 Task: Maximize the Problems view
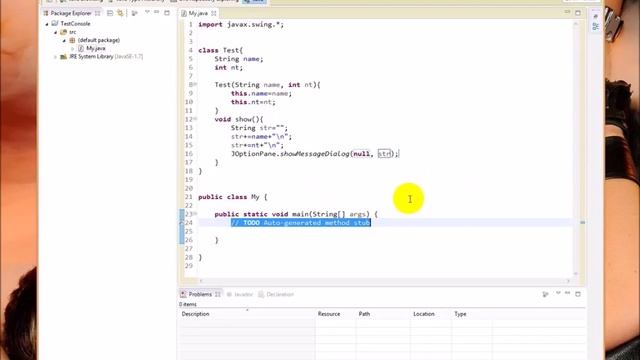coord(578,293)
